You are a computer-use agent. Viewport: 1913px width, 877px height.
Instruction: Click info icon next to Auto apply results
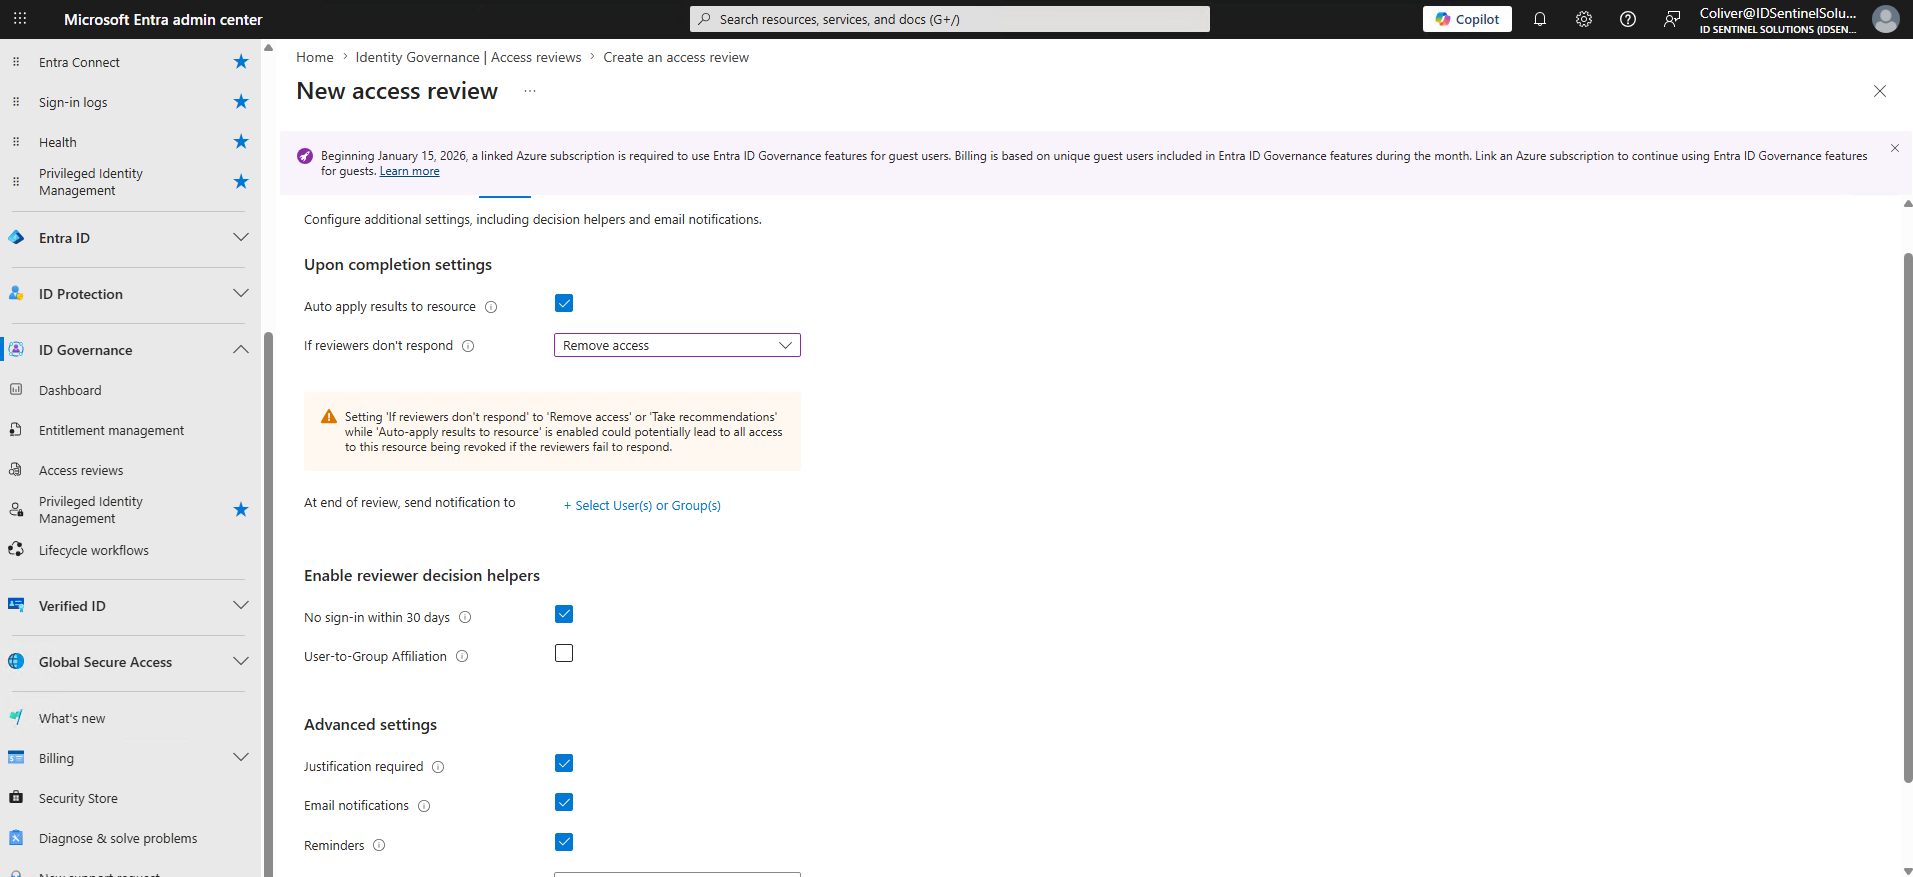(x=491, y=307)
